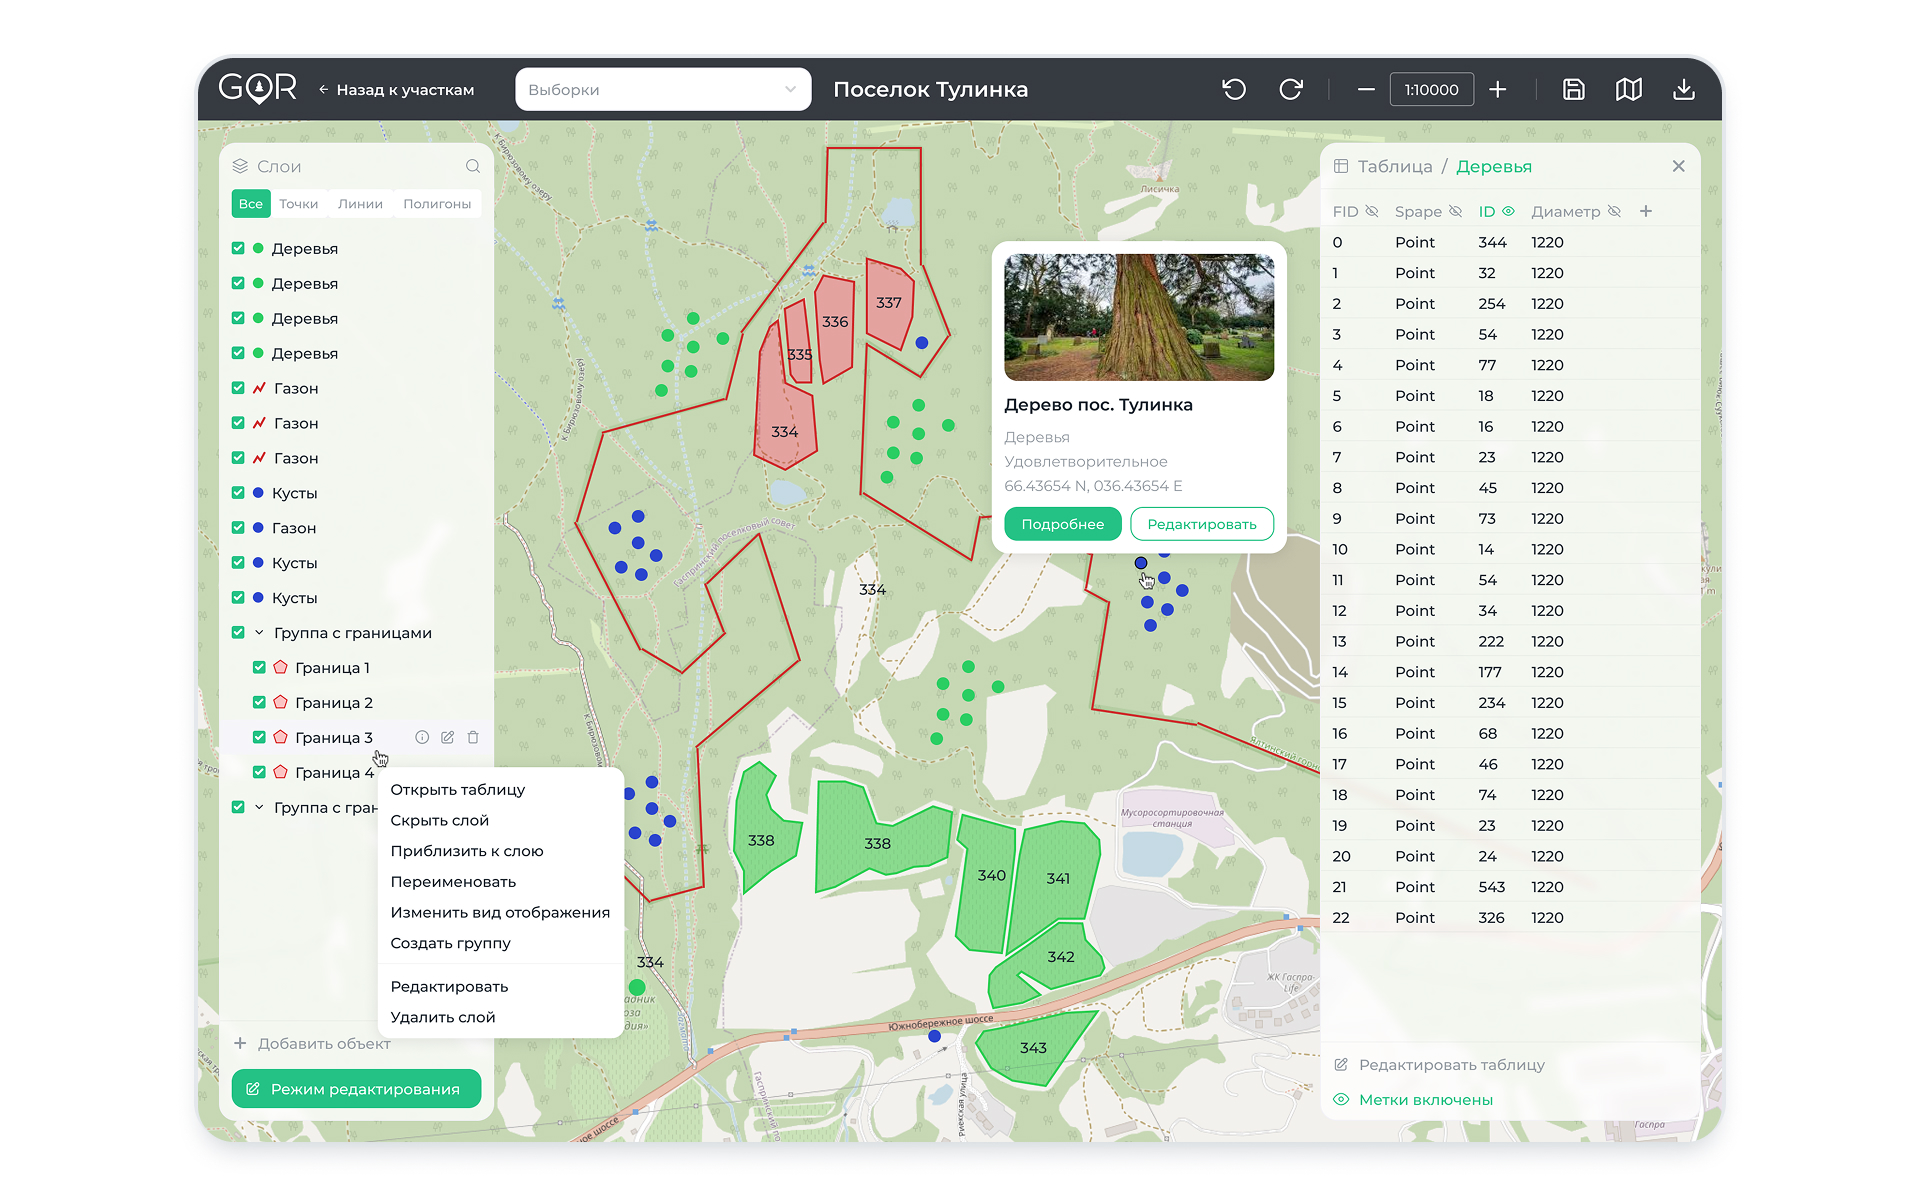Click the red polygon symbol of Граница 1

pos(280,667)
